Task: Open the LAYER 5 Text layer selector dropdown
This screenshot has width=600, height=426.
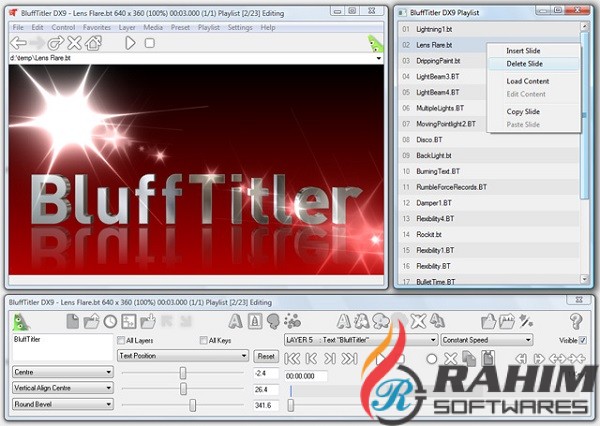Action: pyautogui.click(x=361, y=340)
